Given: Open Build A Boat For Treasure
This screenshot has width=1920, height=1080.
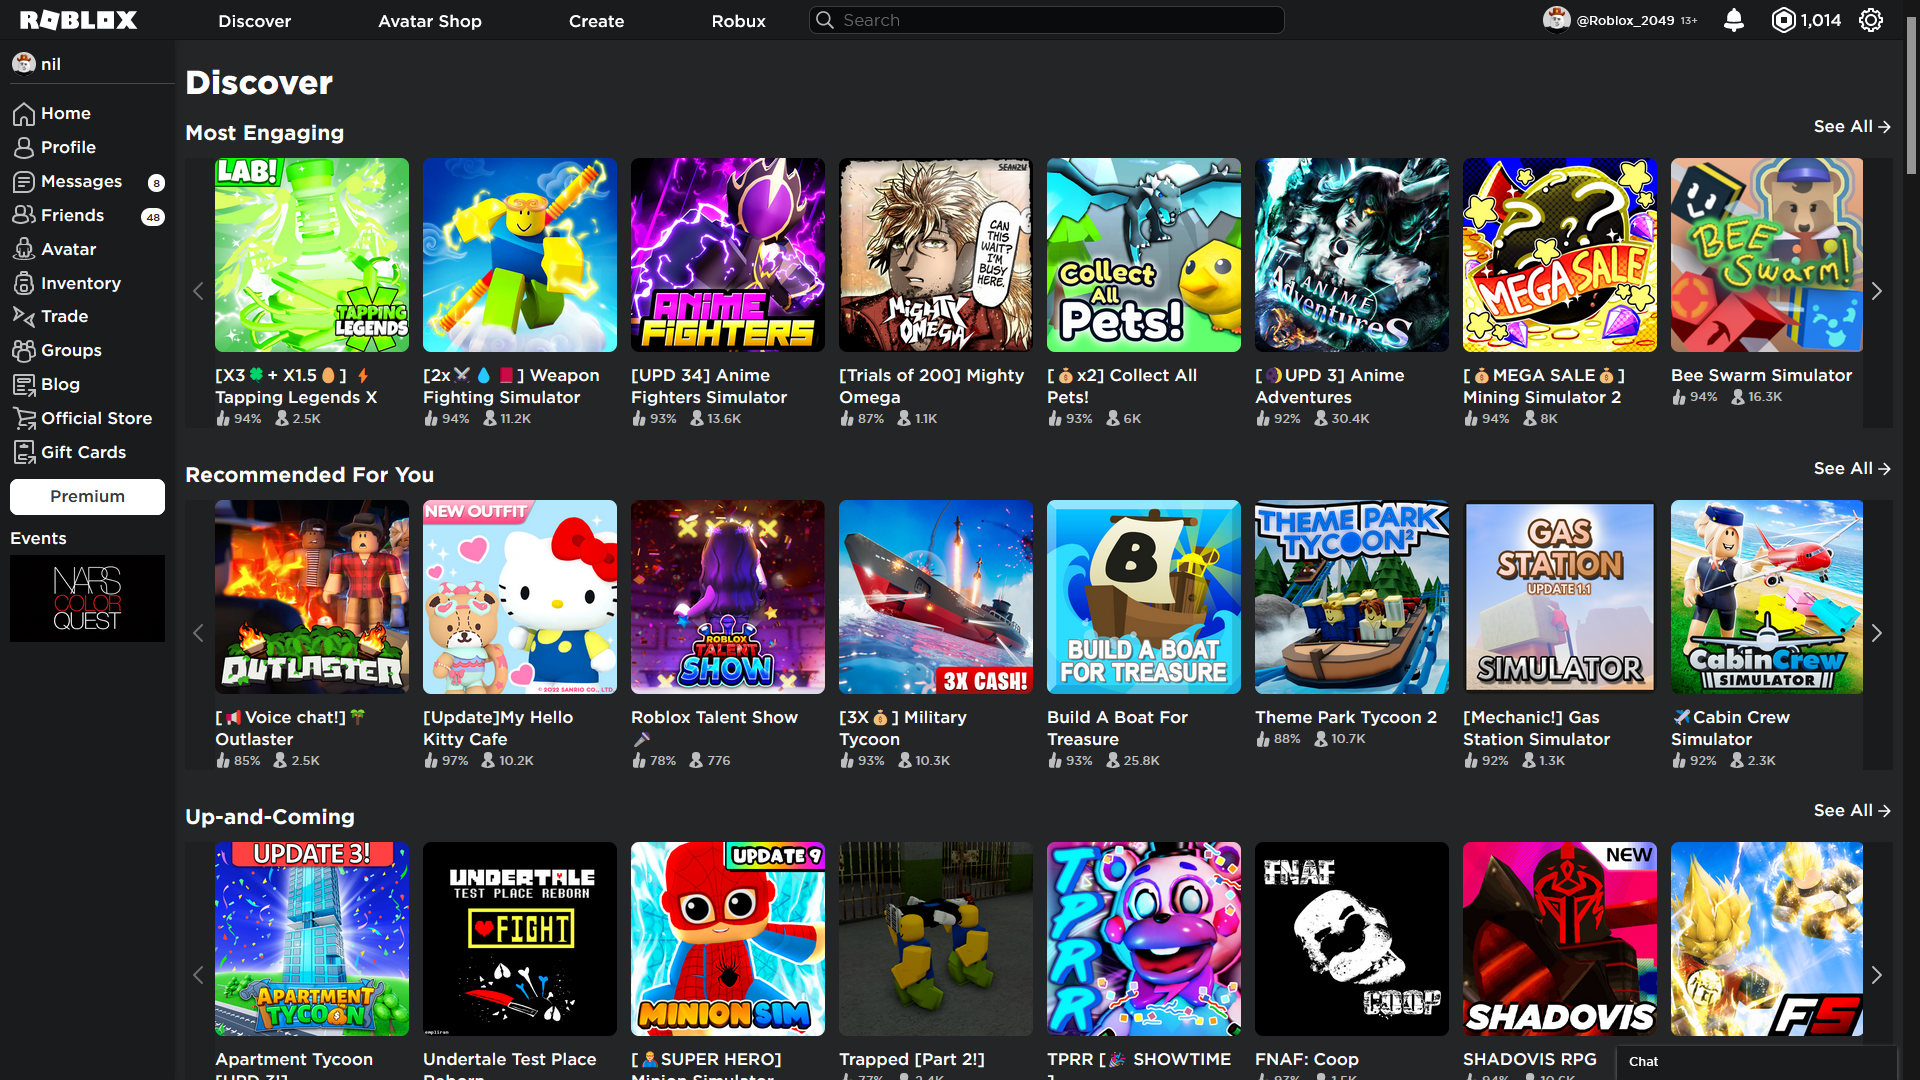Looking at the screenshot, I should pyautogui.click(x=1144, y=597).
